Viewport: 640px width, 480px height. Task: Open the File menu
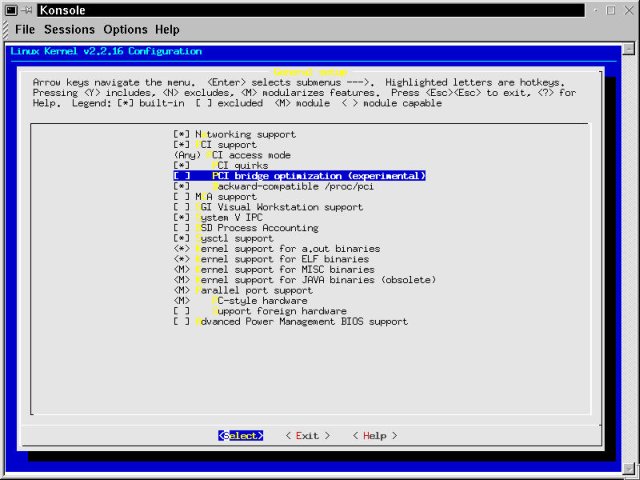pyautogui.click(x=24, y=30)
